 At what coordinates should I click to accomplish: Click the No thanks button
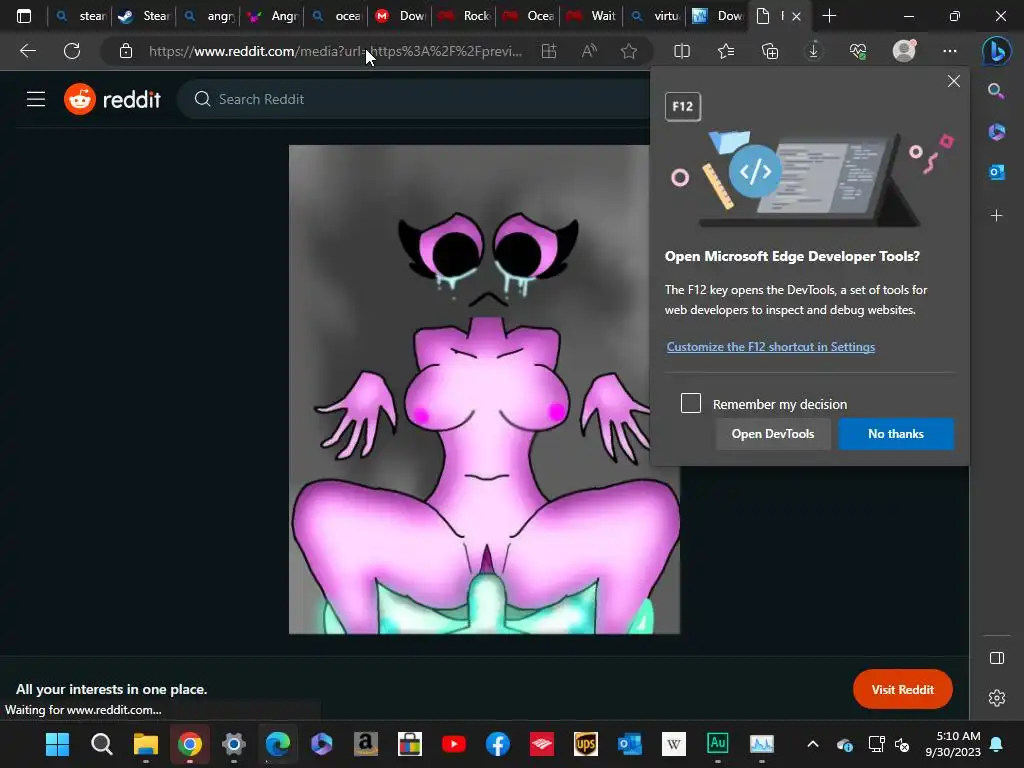(x=895, y=434)
